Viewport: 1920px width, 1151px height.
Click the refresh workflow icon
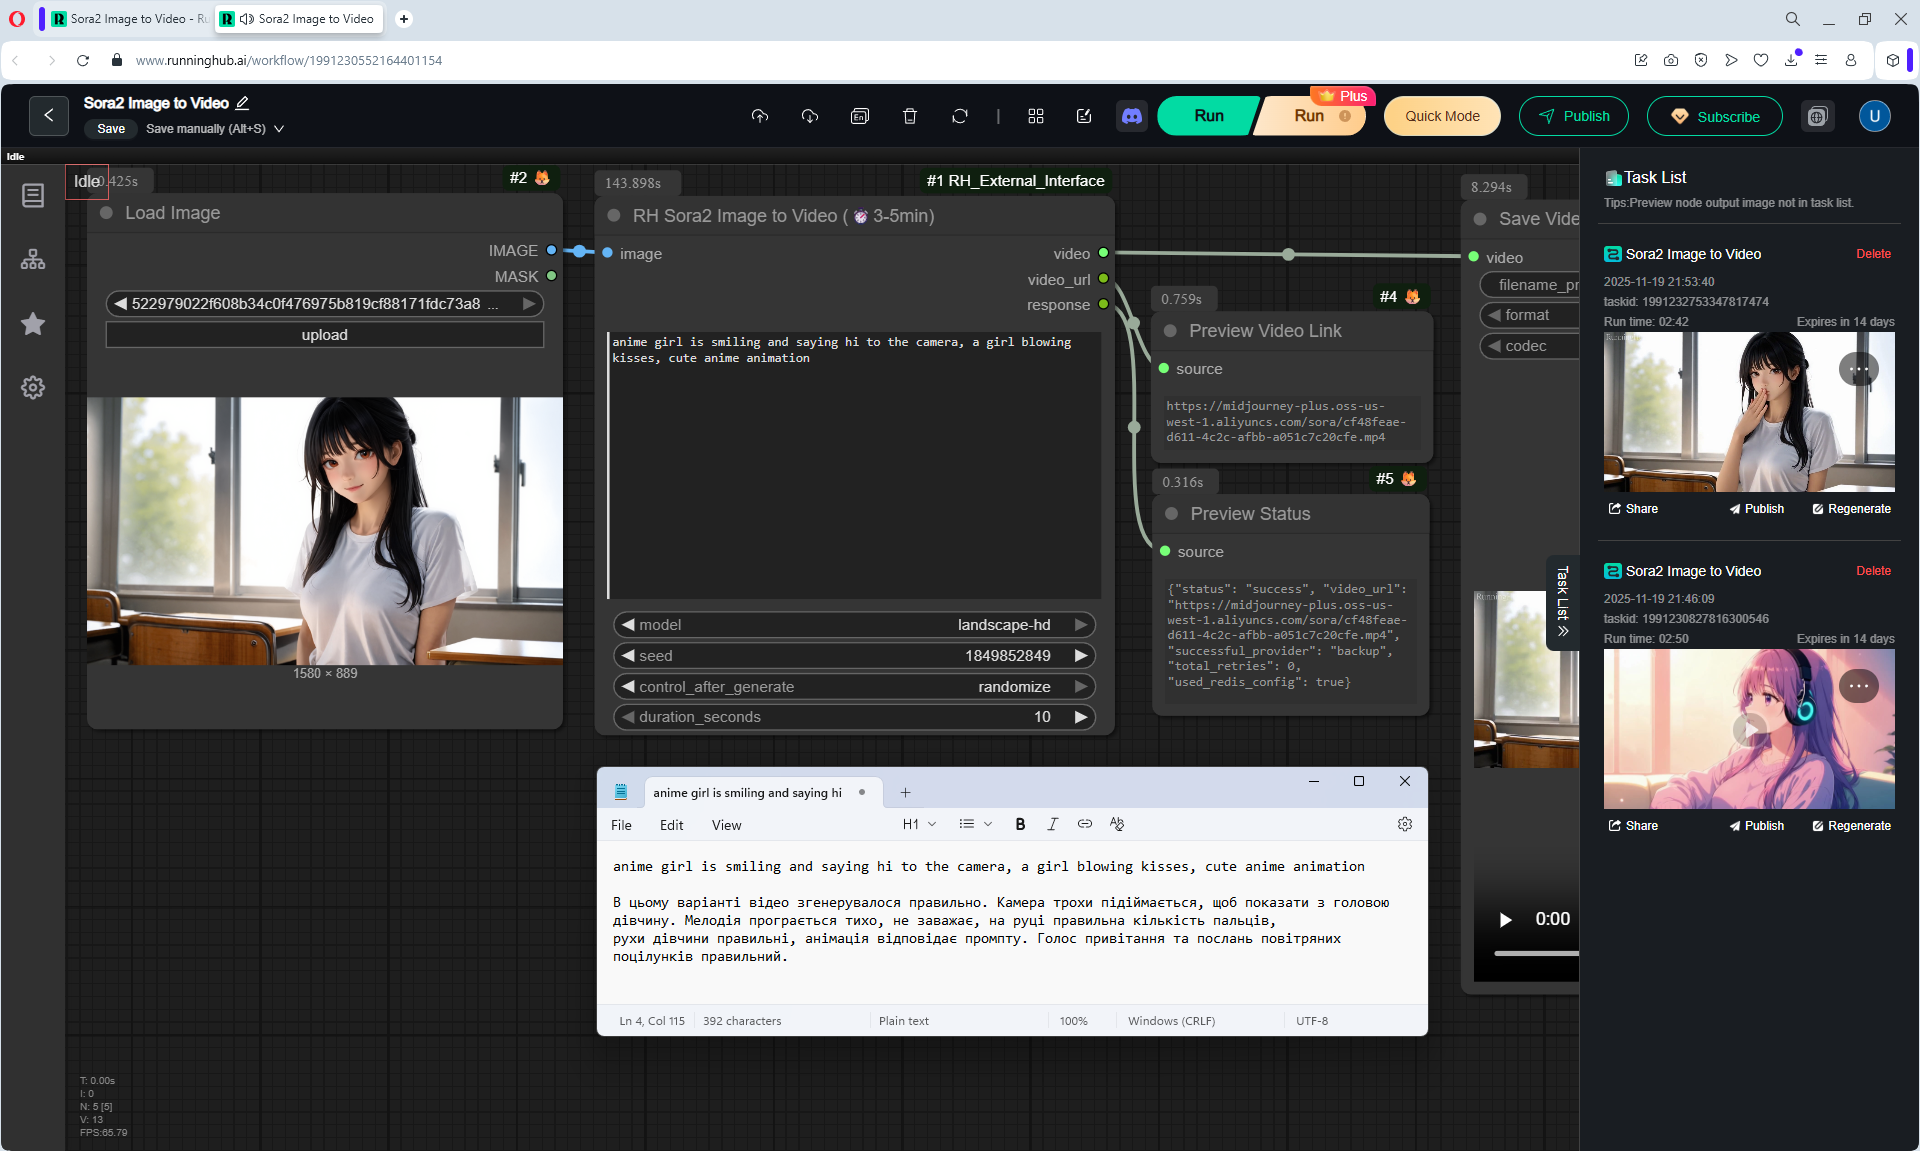pos(959,116)
